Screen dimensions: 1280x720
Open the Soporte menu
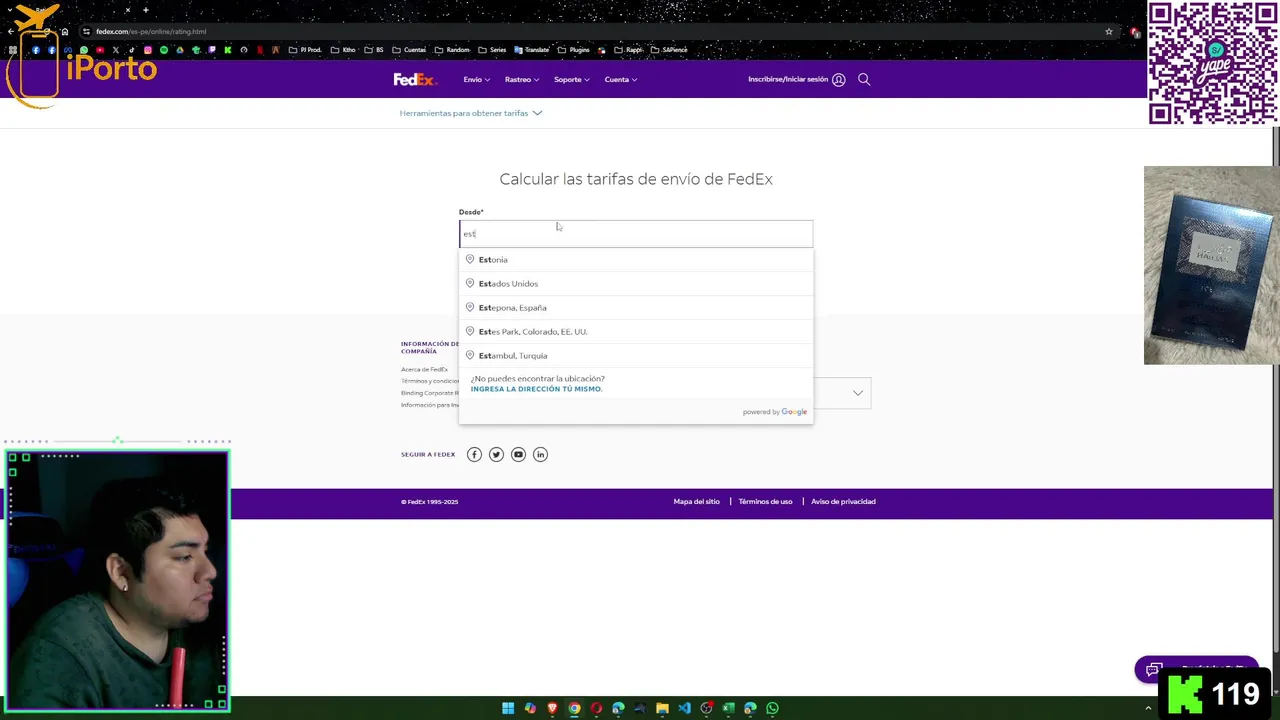pyautogui.click(x=571, y=80)
